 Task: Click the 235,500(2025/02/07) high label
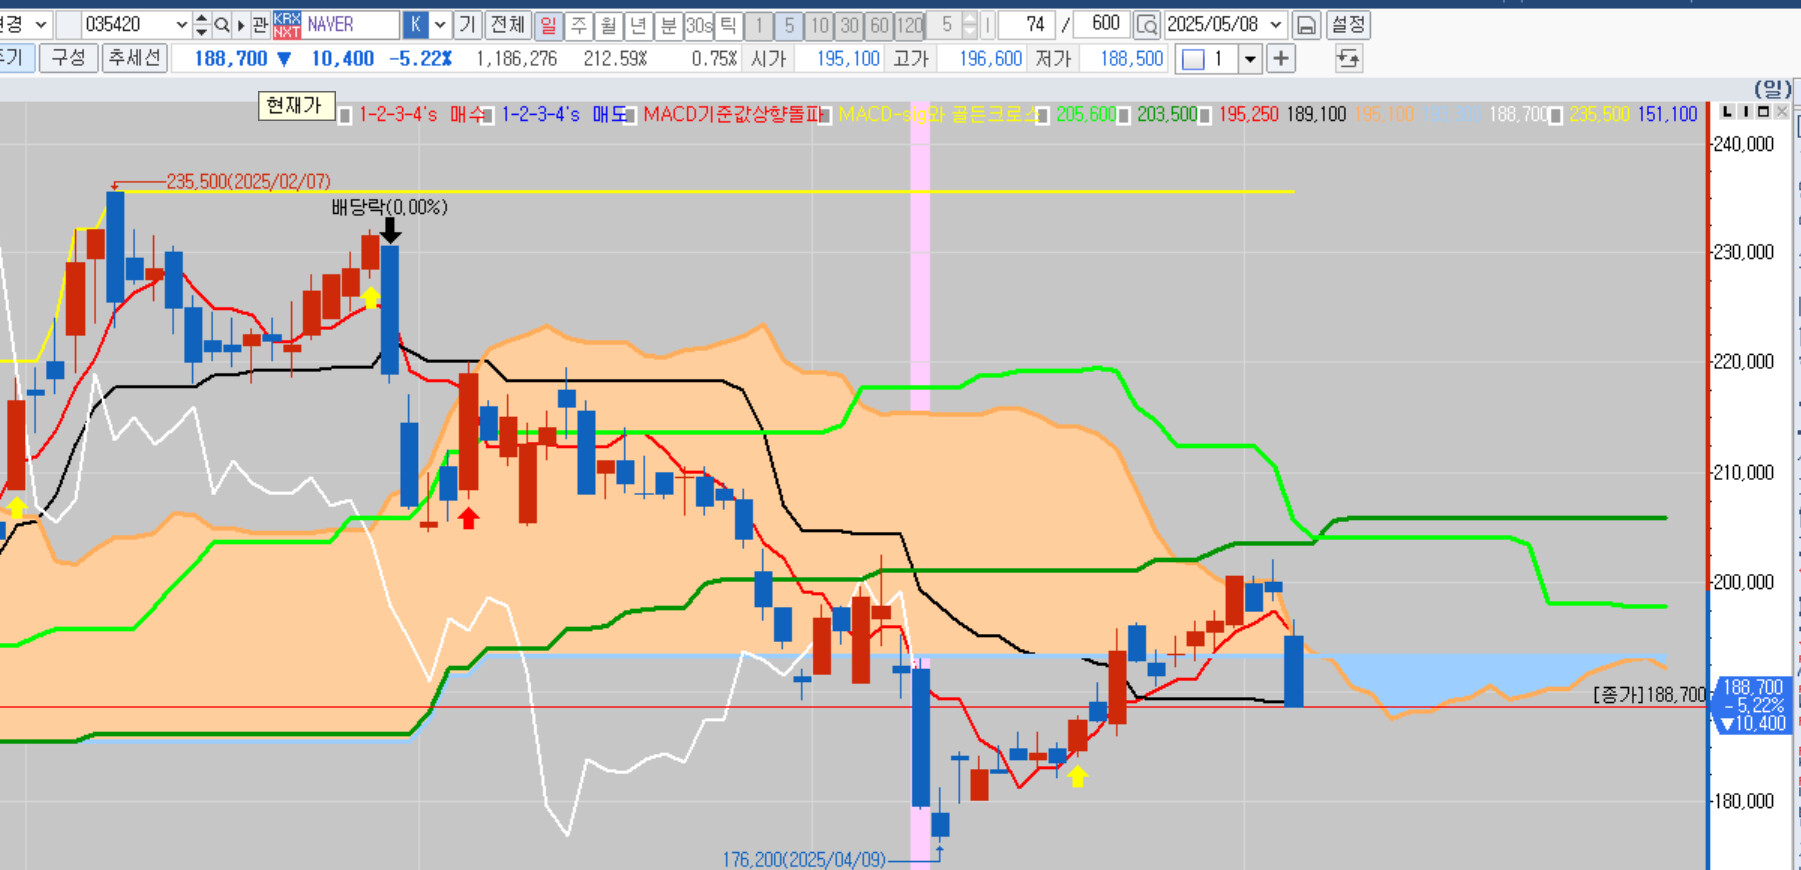pyautogui.click(x=248, y=182)
